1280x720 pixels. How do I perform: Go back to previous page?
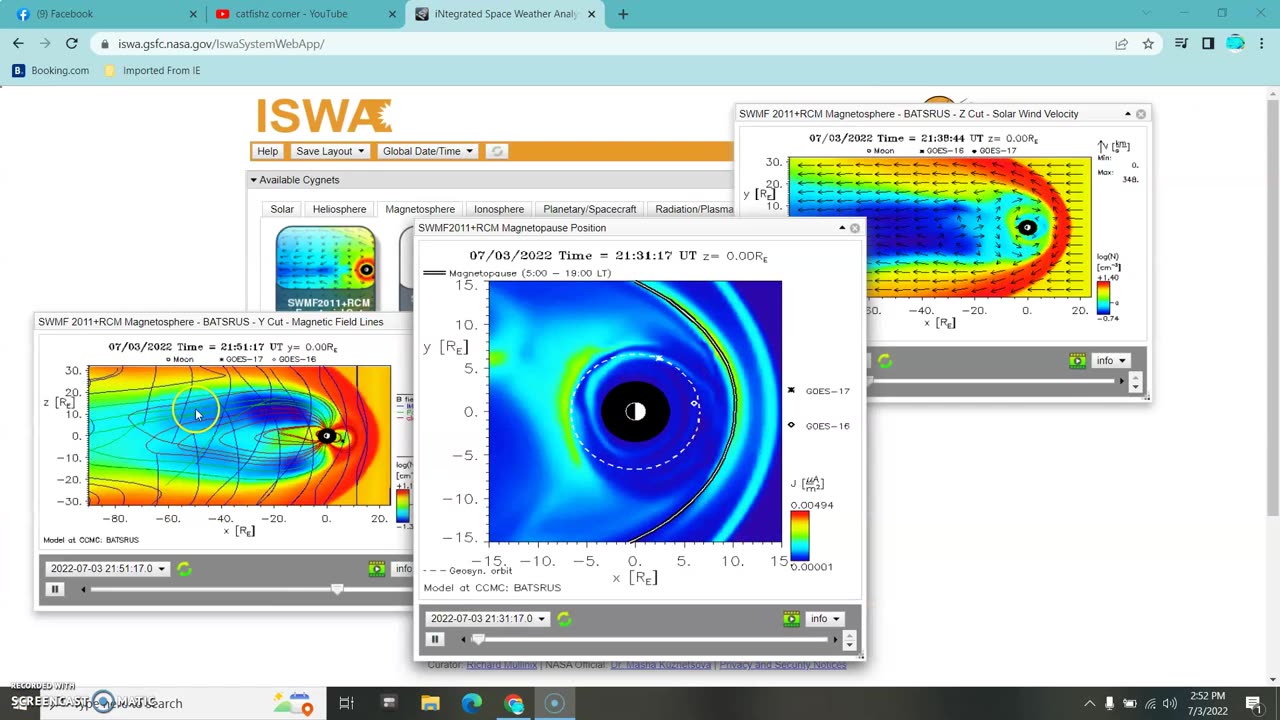(18, 44)
